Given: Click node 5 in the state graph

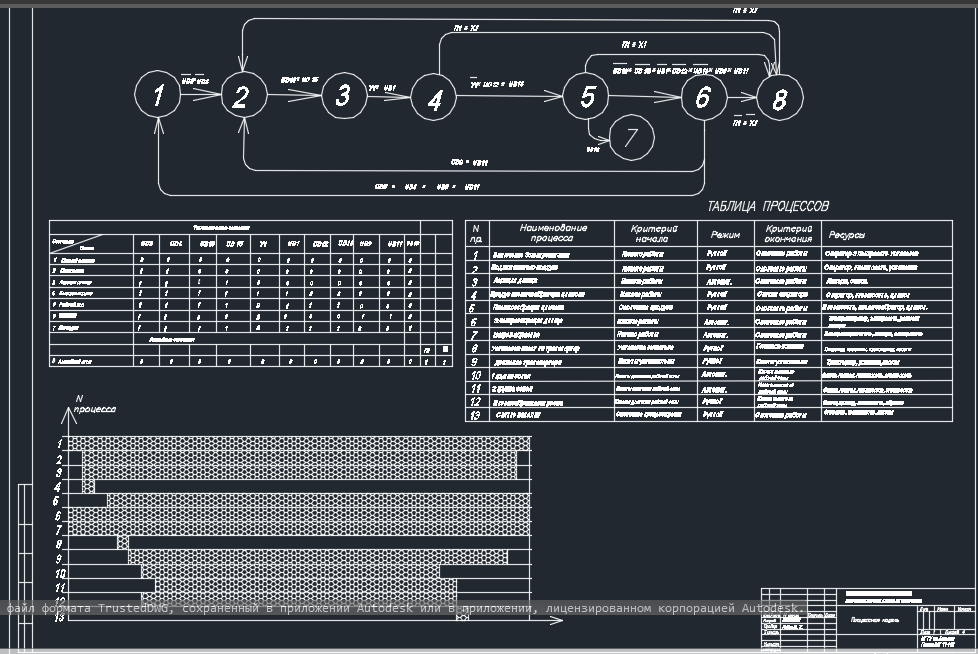Looking at the screenshot, I should (586, 97).
